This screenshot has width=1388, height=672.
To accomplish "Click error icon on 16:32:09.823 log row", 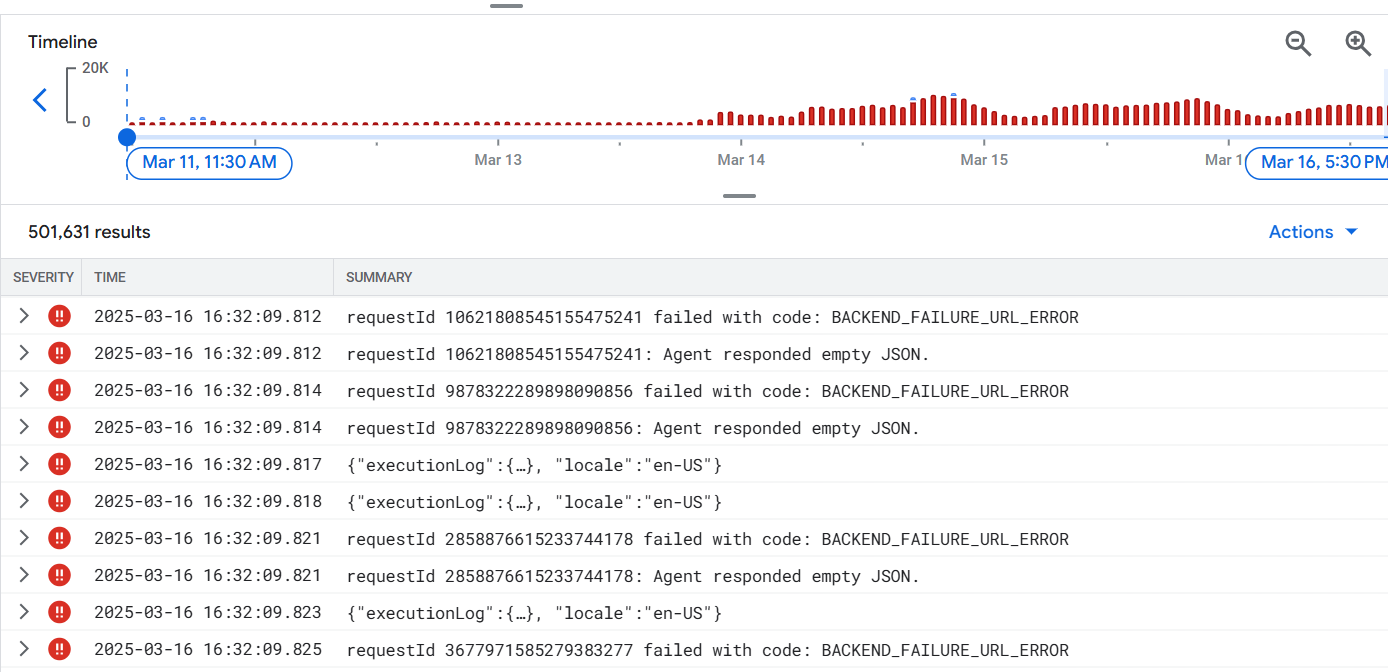I will click(x=60, y=613).
